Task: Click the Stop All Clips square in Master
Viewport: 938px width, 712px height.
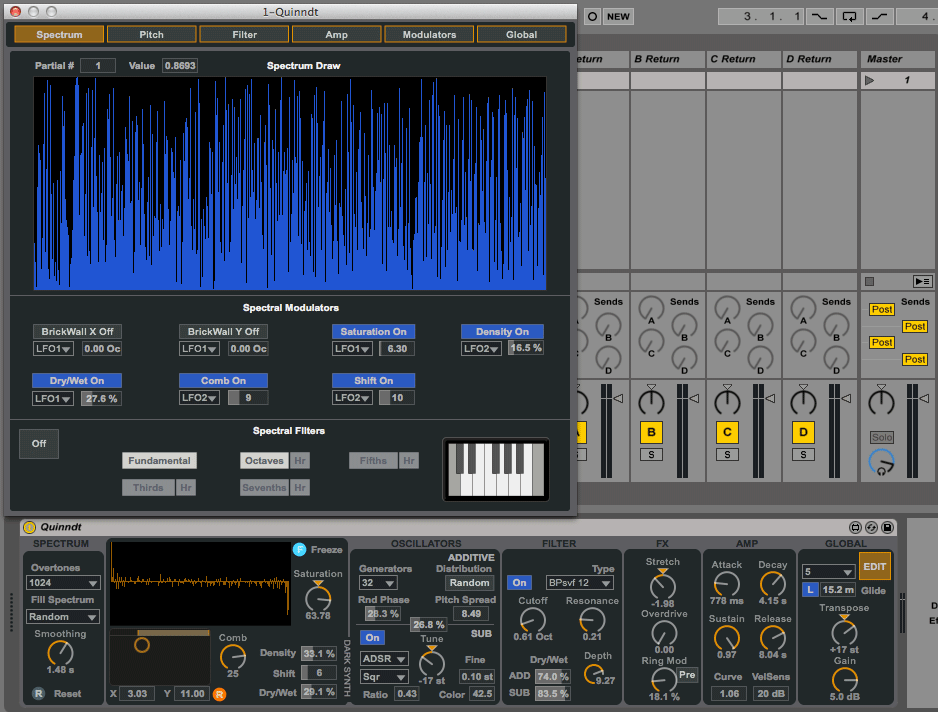Action: point(870,282)
